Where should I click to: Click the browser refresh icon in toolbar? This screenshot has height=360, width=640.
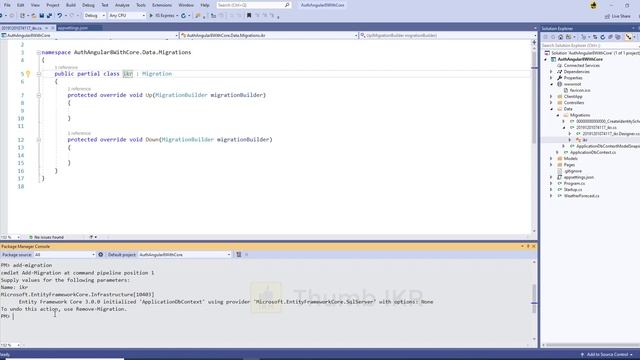pyautogui.click(x=184, y=16)
